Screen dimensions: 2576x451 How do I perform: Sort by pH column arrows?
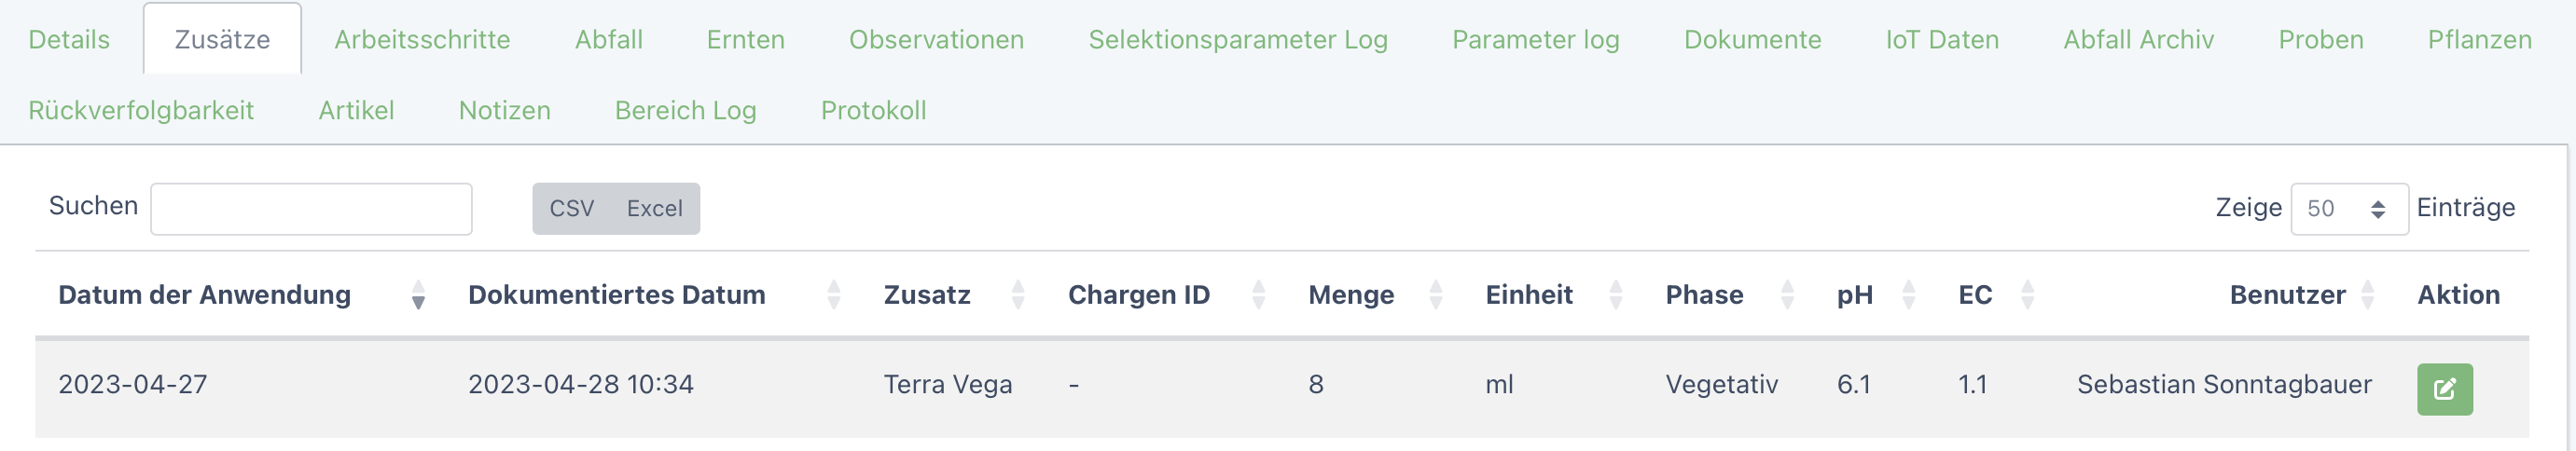[1908, 295]
